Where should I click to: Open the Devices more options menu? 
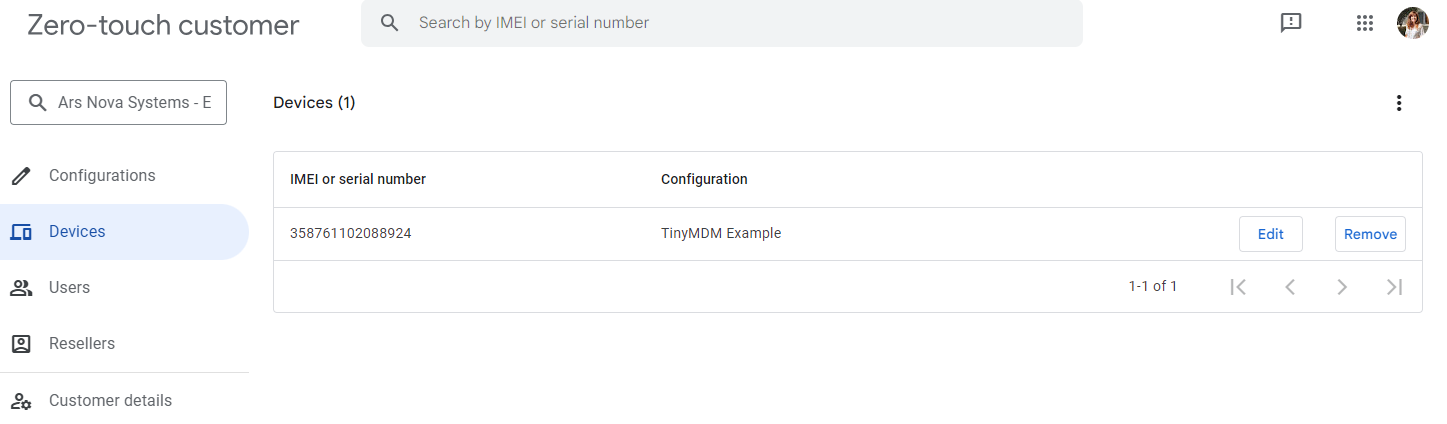click(1399, 103)
